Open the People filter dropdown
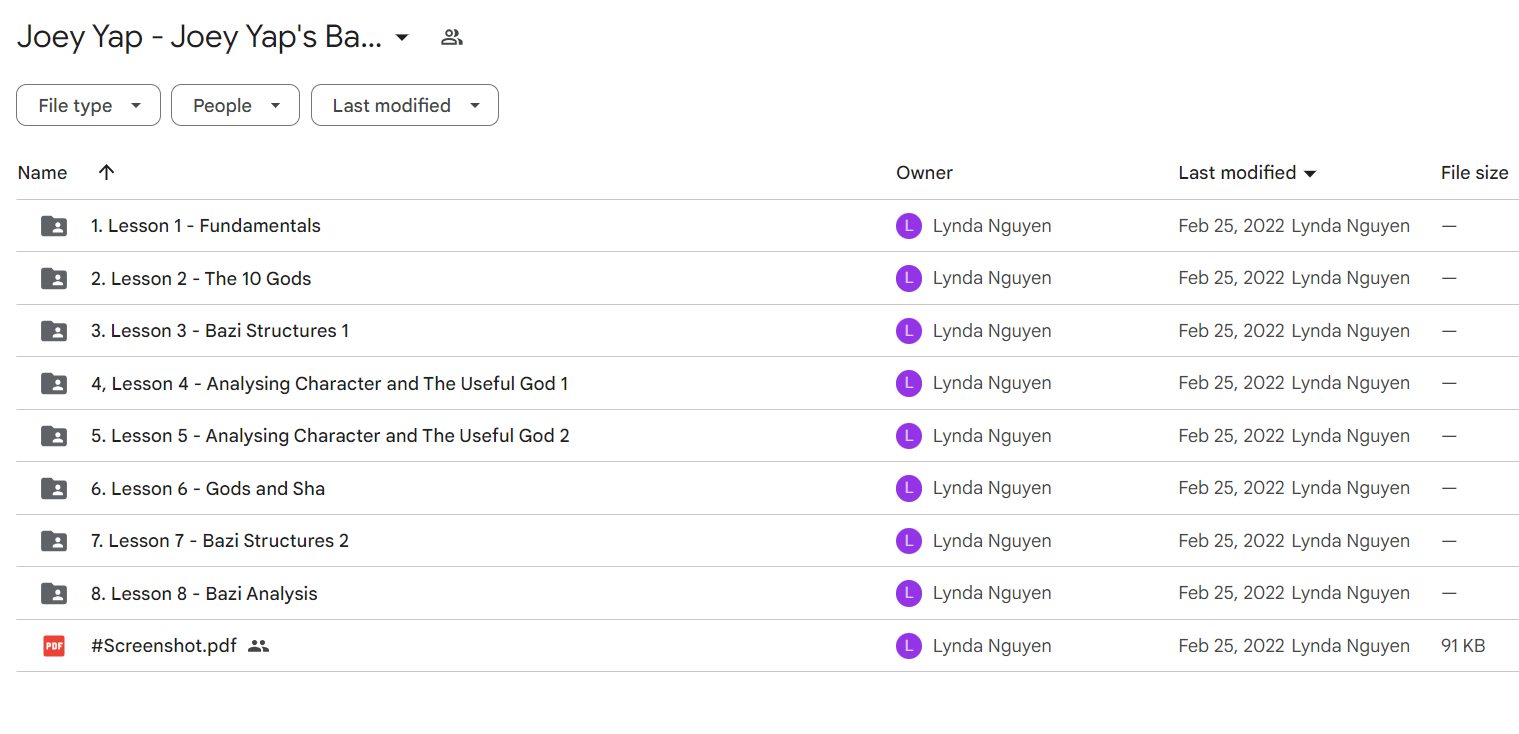 (x=235, y=105)
